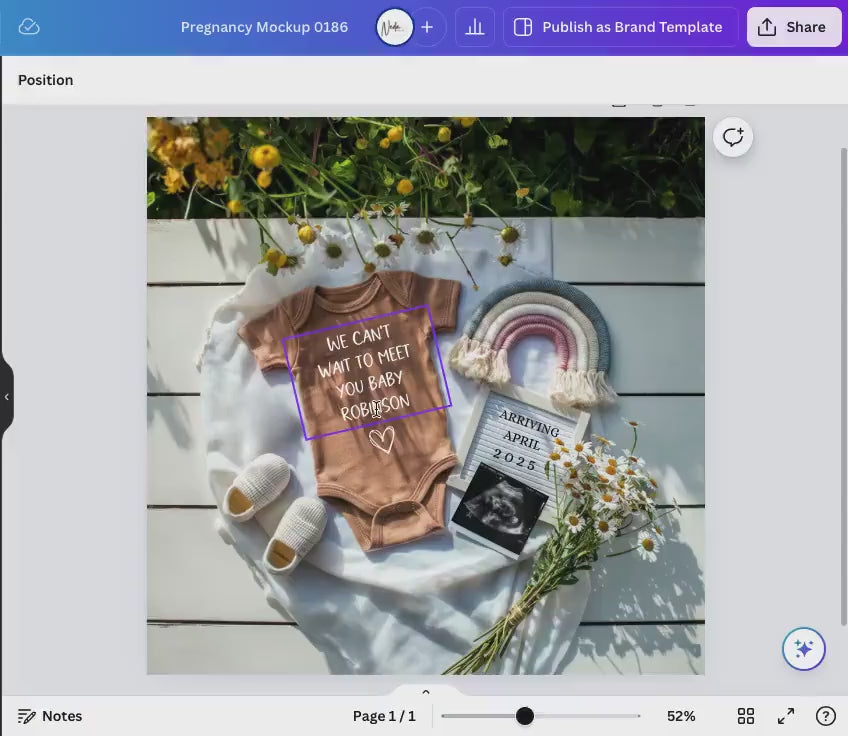Click the Share button
Image resolution: width=848 pixels, height=736 pixels.
[x=793, y=27]
